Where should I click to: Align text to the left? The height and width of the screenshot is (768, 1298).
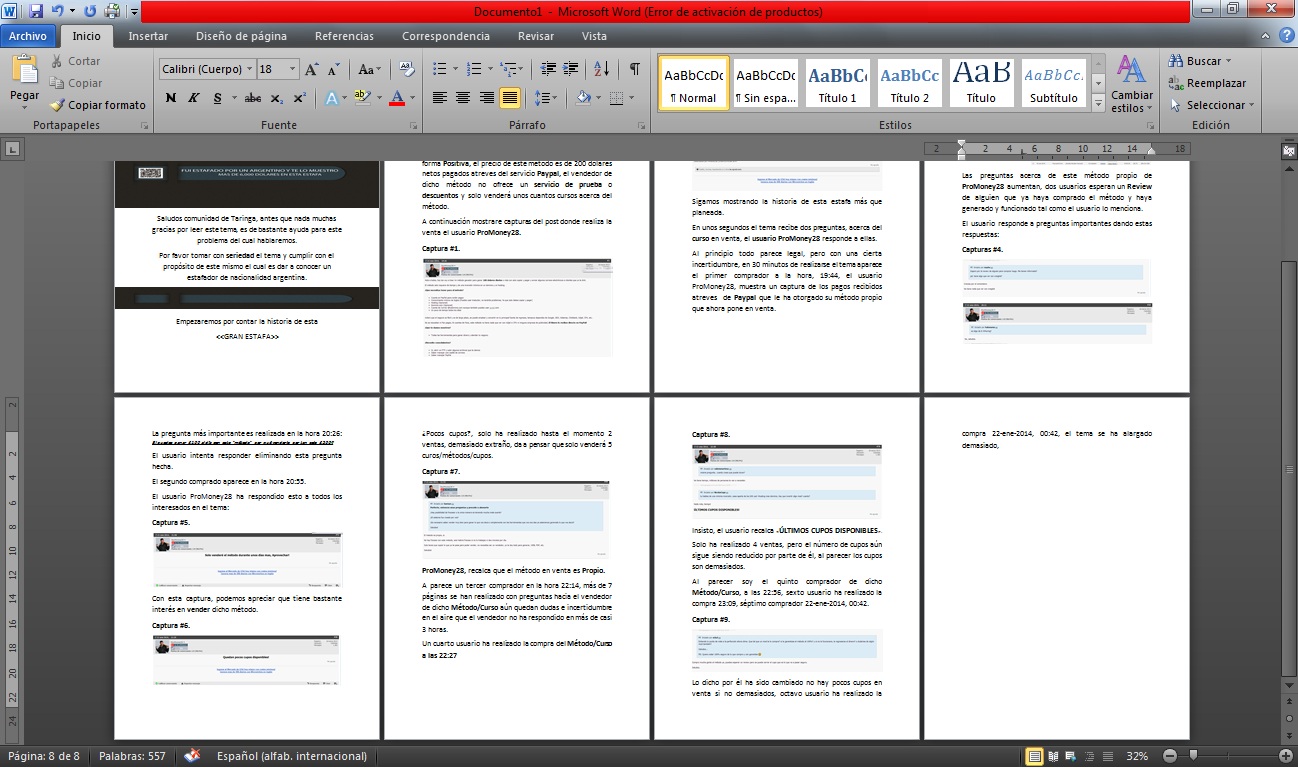[440, 98]
